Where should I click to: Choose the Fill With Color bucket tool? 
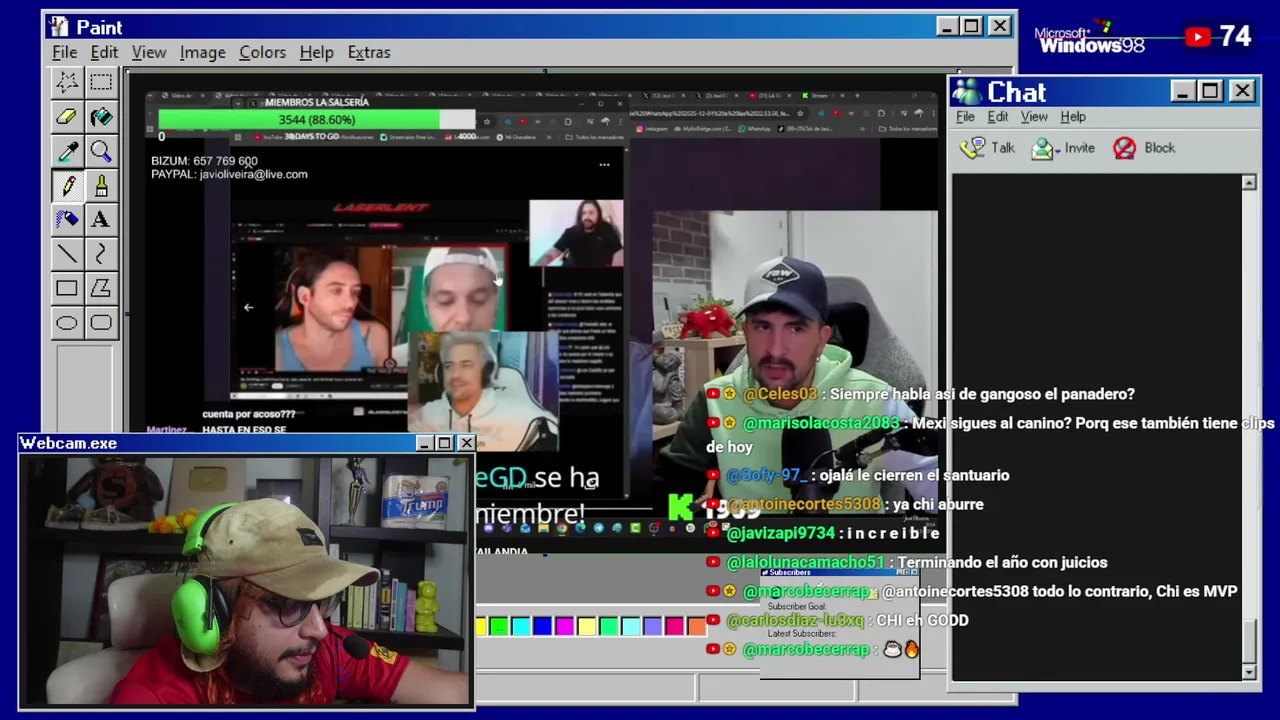[101, 117]
